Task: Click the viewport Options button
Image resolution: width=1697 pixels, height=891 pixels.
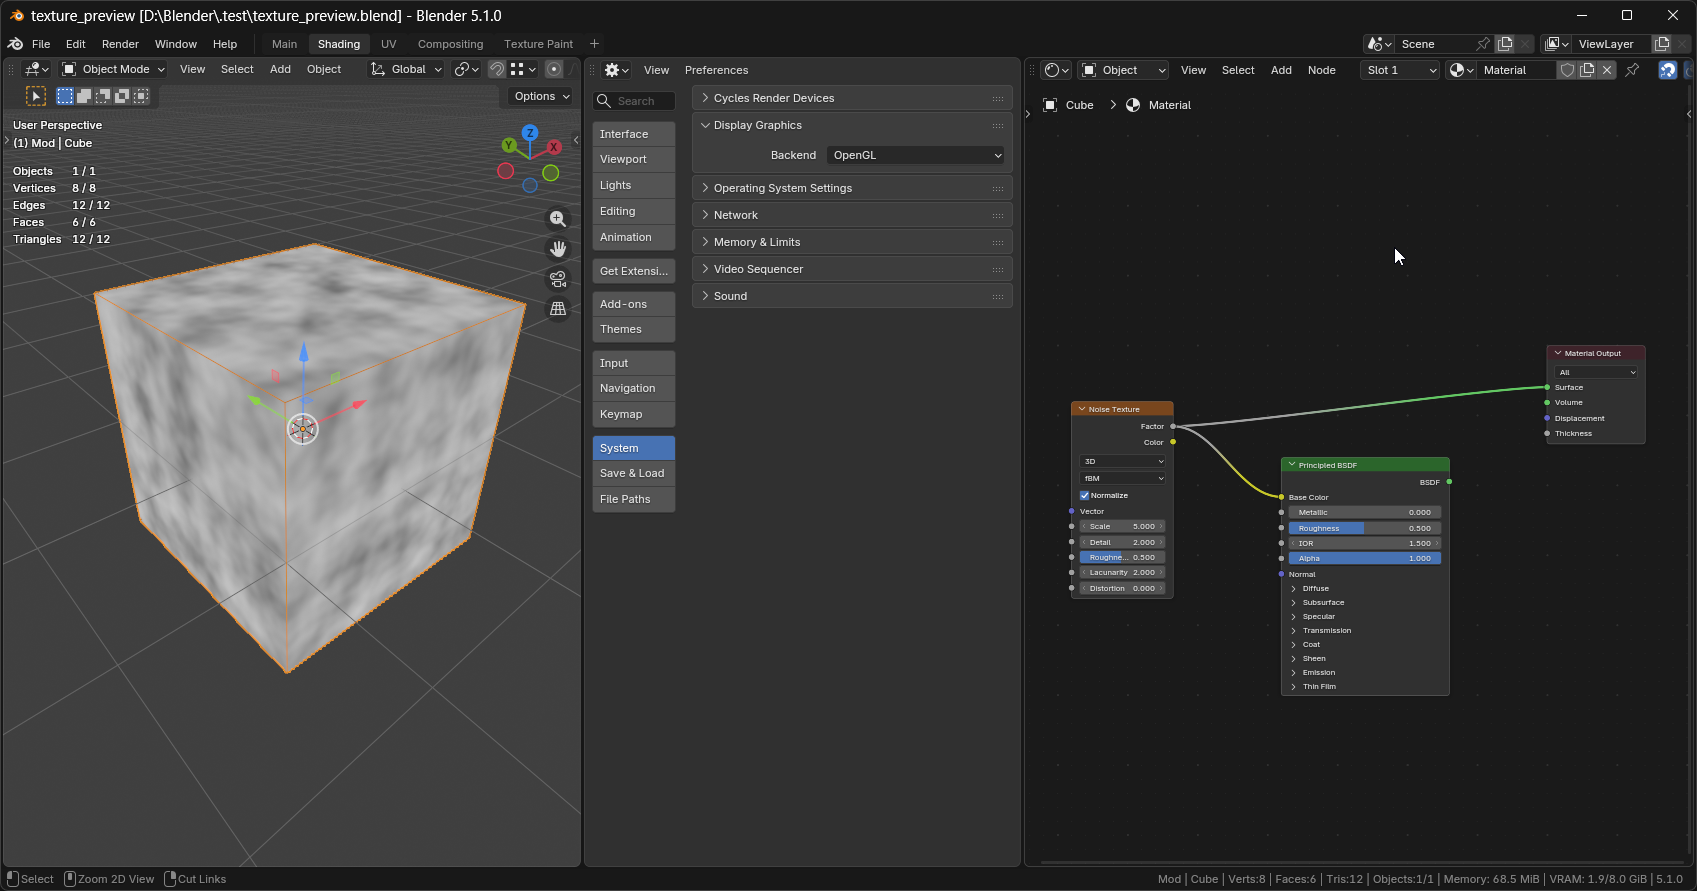Action: (x=542, y=96)
